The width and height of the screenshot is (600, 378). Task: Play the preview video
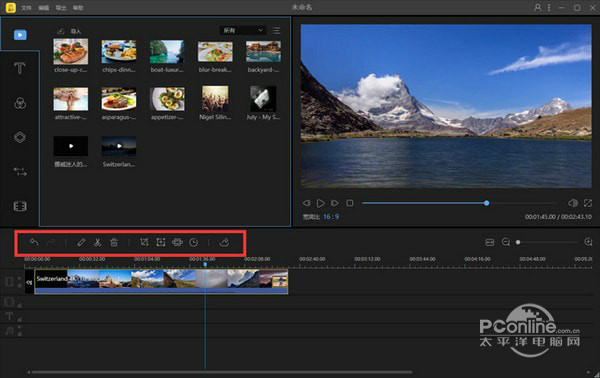click(x=320, y=203)
